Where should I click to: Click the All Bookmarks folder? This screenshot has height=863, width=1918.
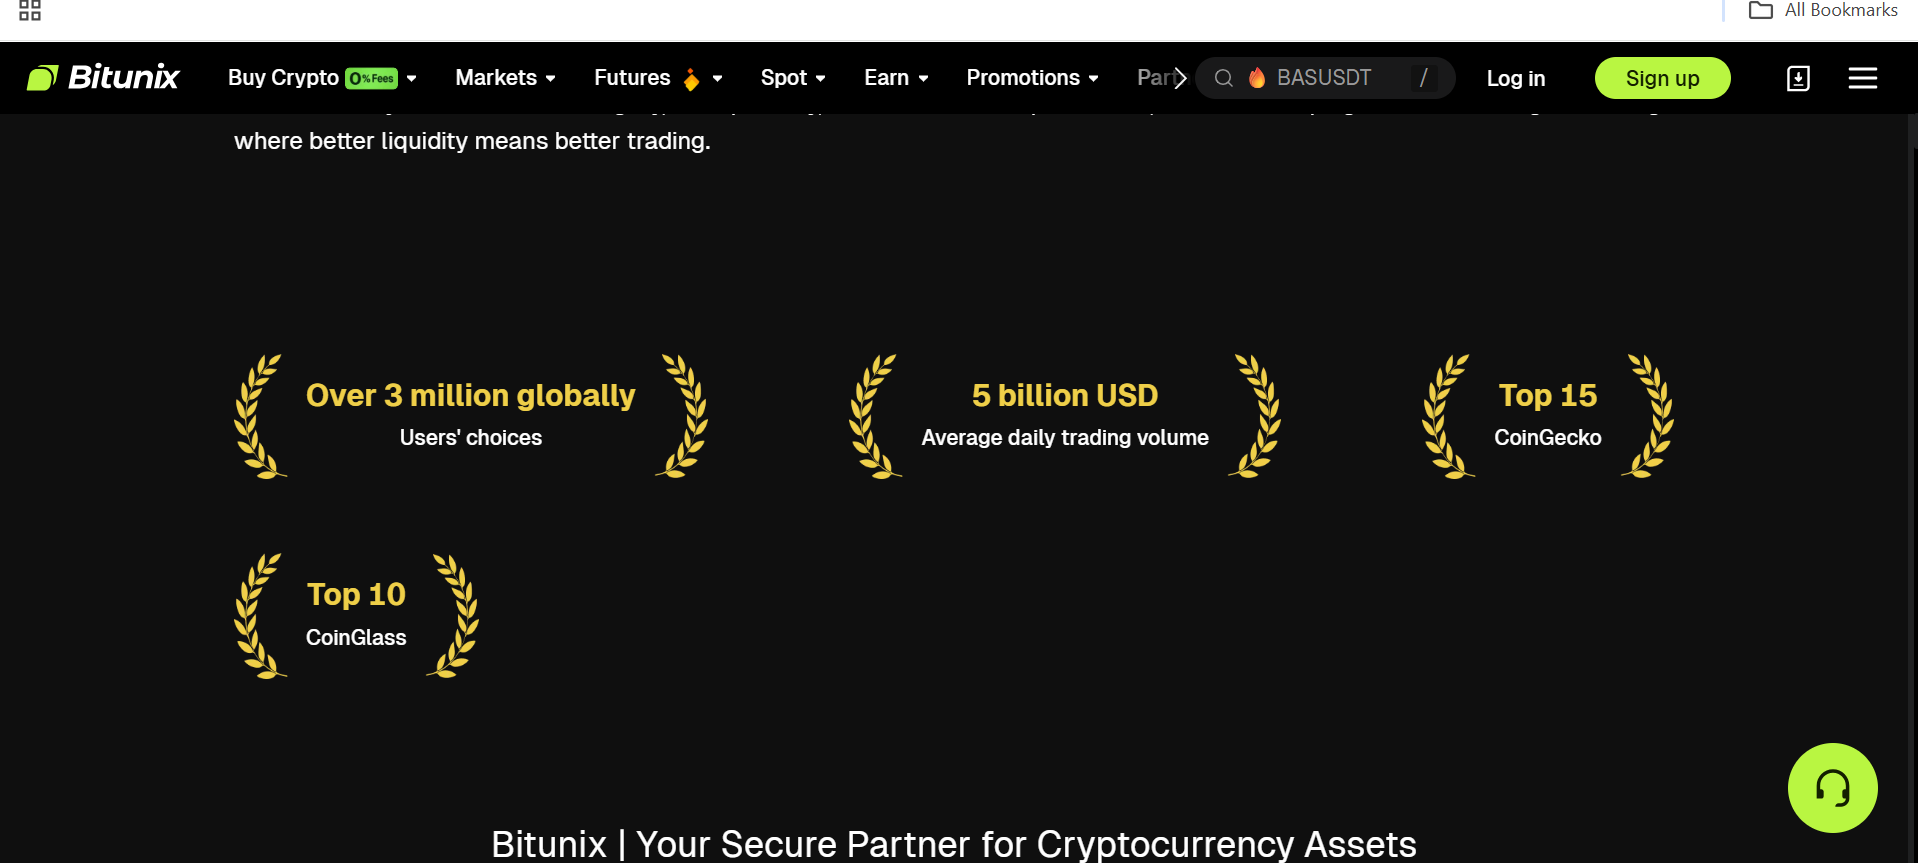pos(1823,11)
